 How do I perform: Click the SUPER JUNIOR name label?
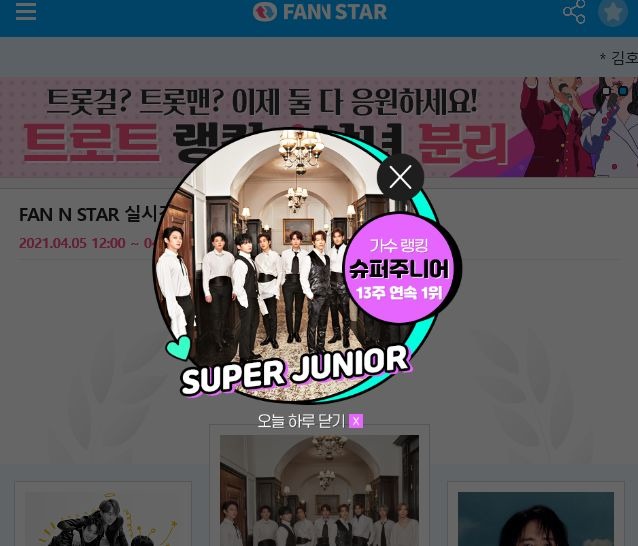(295, 369)
